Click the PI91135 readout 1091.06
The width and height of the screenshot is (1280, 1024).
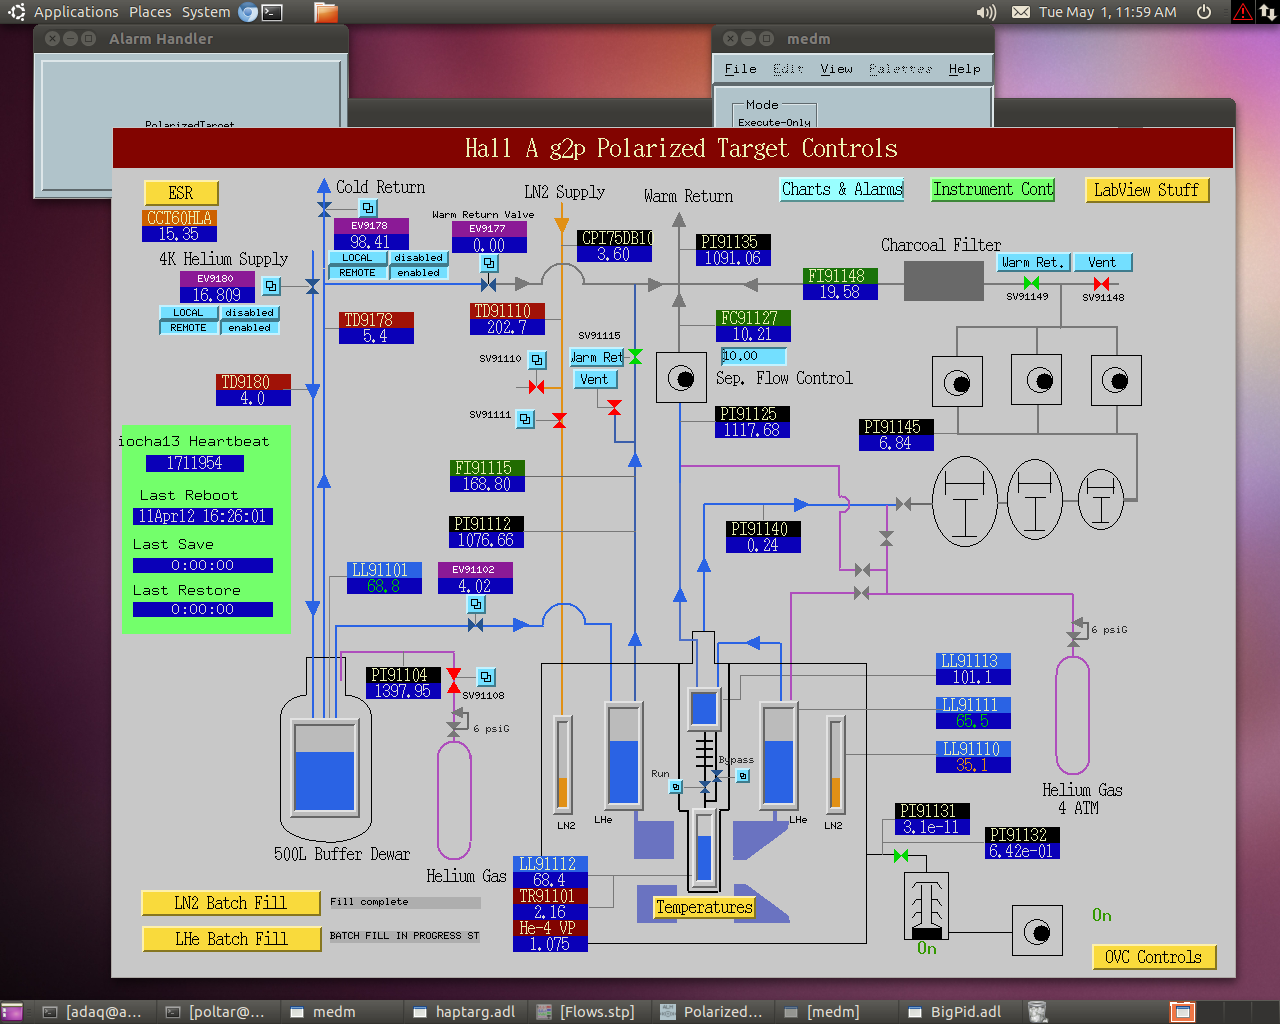[733, 257]
